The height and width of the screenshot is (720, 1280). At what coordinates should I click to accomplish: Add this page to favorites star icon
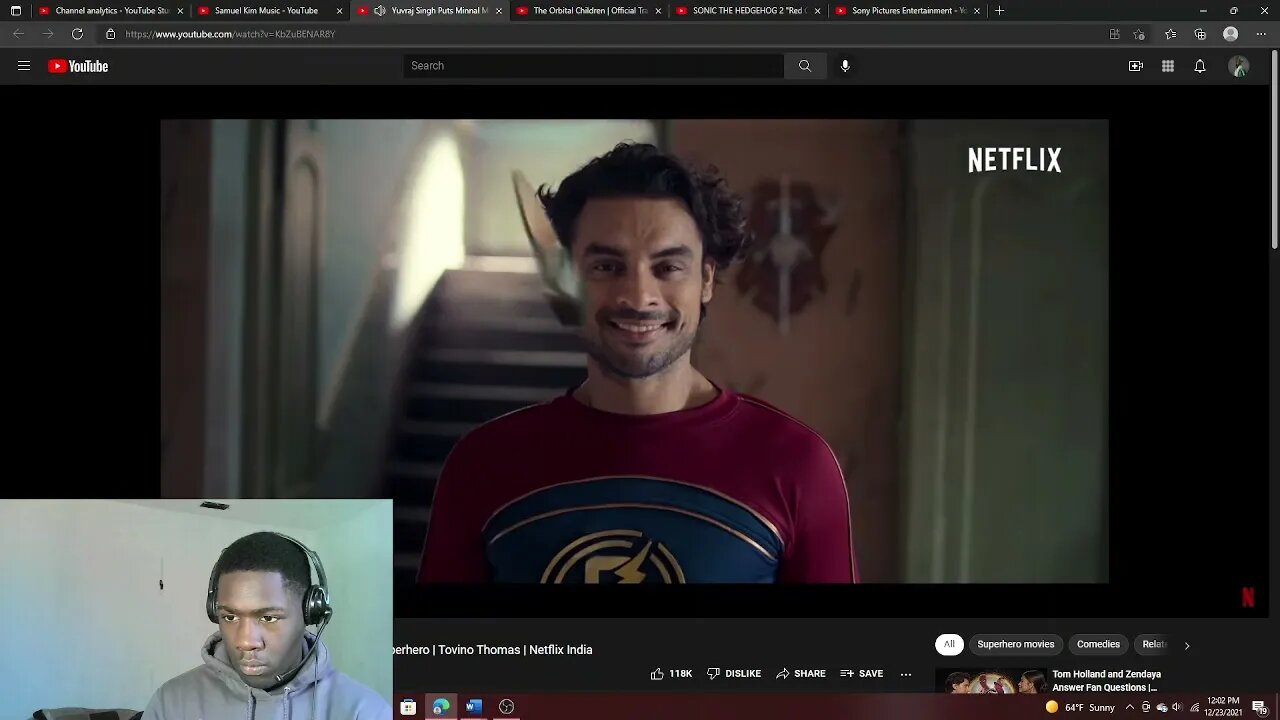click(1139, 34)
